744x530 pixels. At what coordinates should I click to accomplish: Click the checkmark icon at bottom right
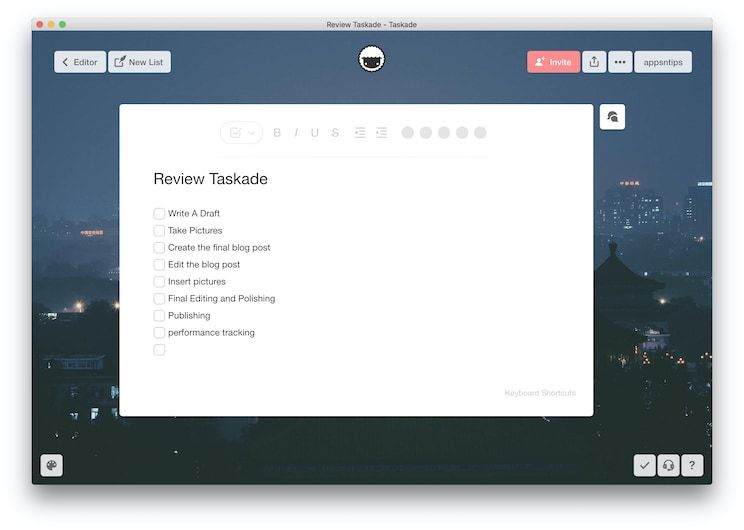pos(644,465)
